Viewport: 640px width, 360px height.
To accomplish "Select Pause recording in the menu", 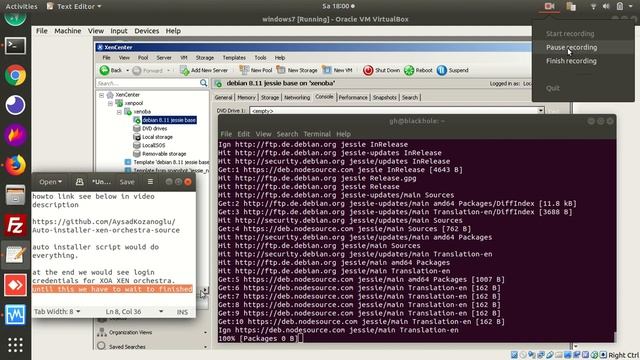I will click(571, 47).
